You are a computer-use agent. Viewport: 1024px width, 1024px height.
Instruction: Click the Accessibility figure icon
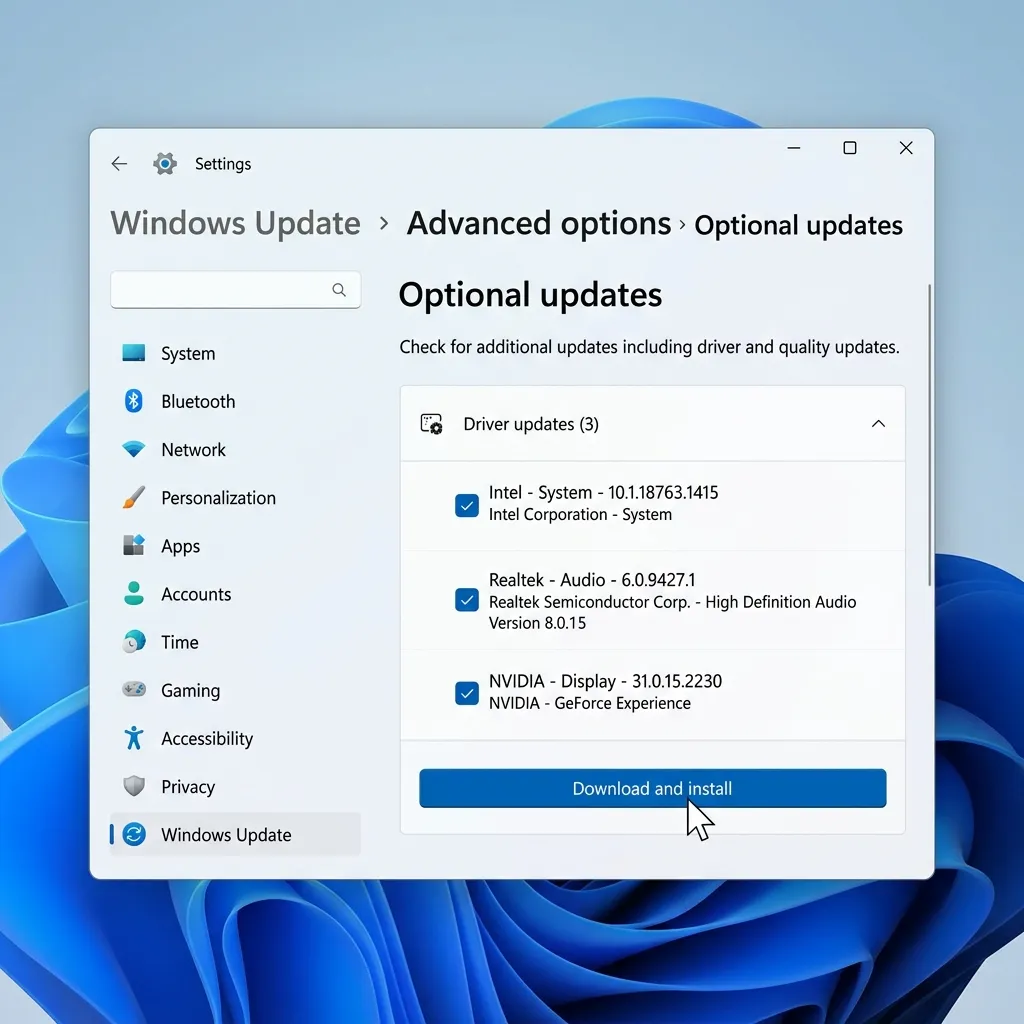134,738
